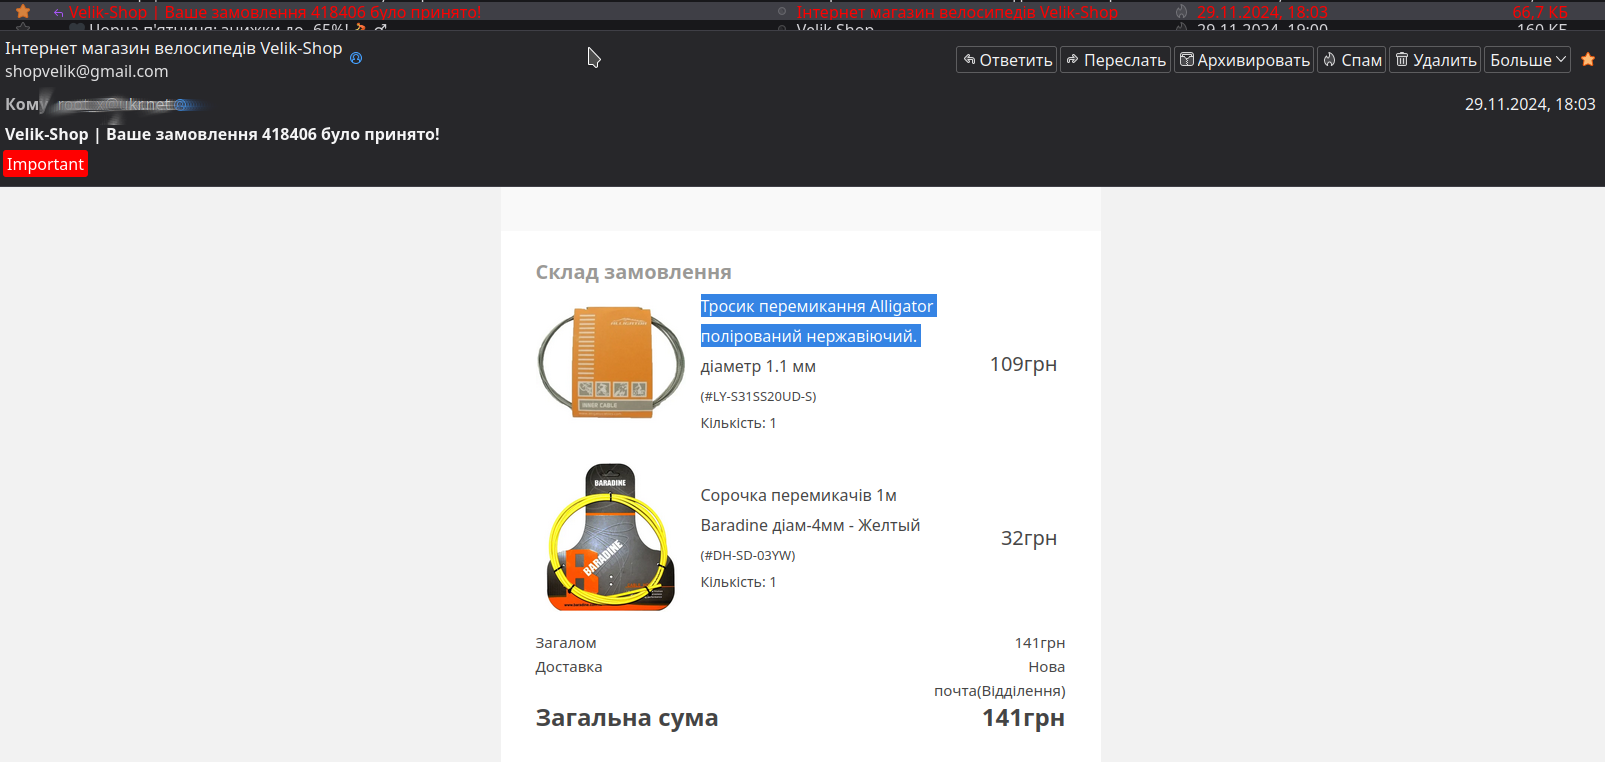
Task: Click the junk flame icon in the message row
Action: (1181, 12)
